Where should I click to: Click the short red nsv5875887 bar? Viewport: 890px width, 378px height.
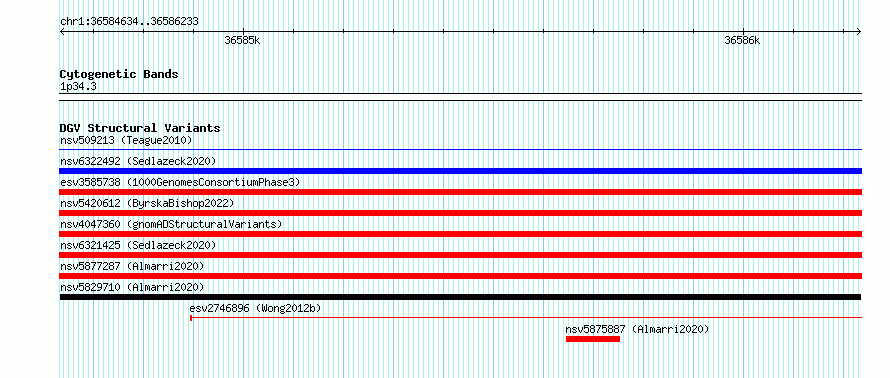click(x=593, y=339)
